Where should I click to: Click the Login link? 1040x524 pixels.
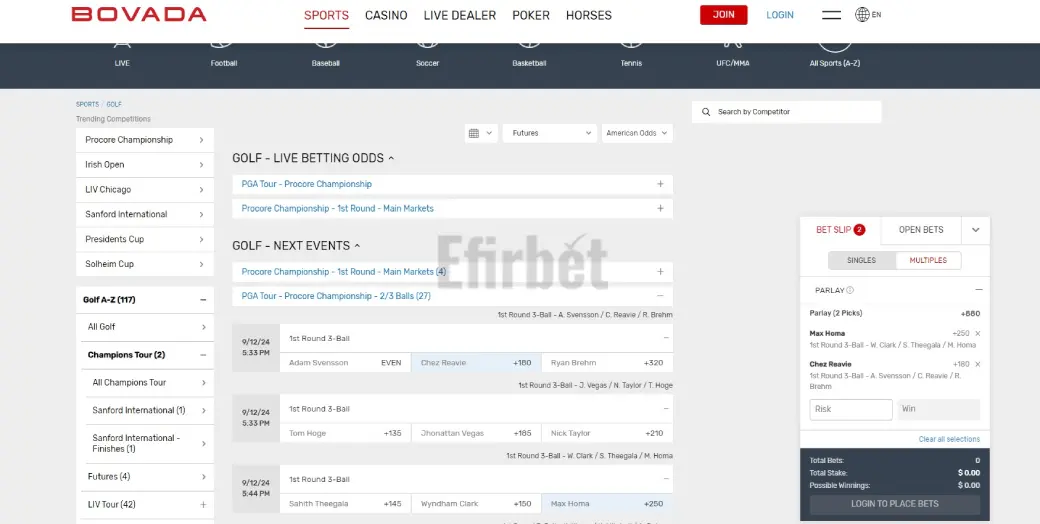point(780,15)
